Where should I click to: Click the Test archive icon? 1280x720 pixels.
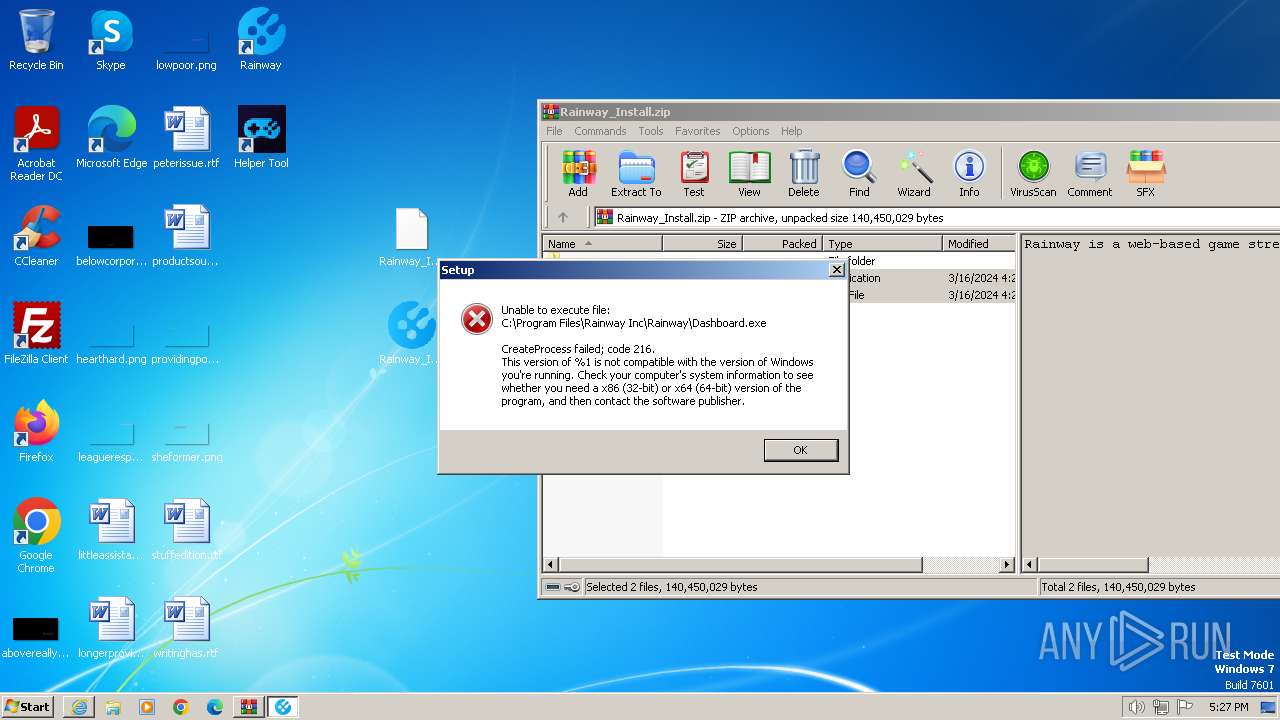click(x=694, y=173)
